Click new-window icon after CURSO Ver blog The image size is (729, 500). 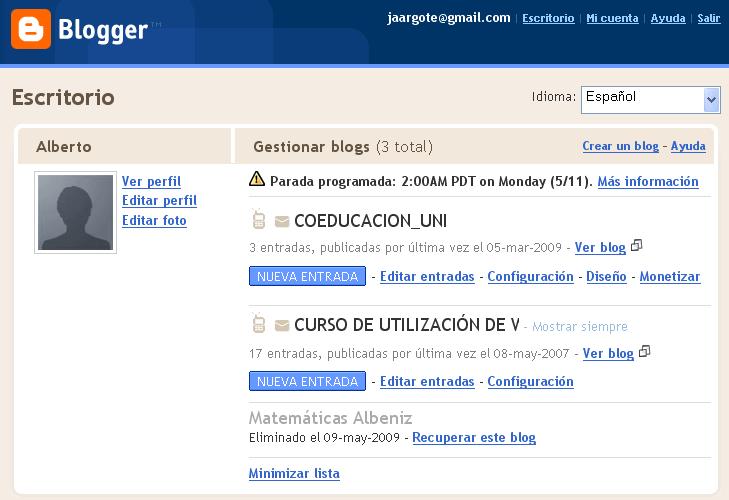coord(644,351)
